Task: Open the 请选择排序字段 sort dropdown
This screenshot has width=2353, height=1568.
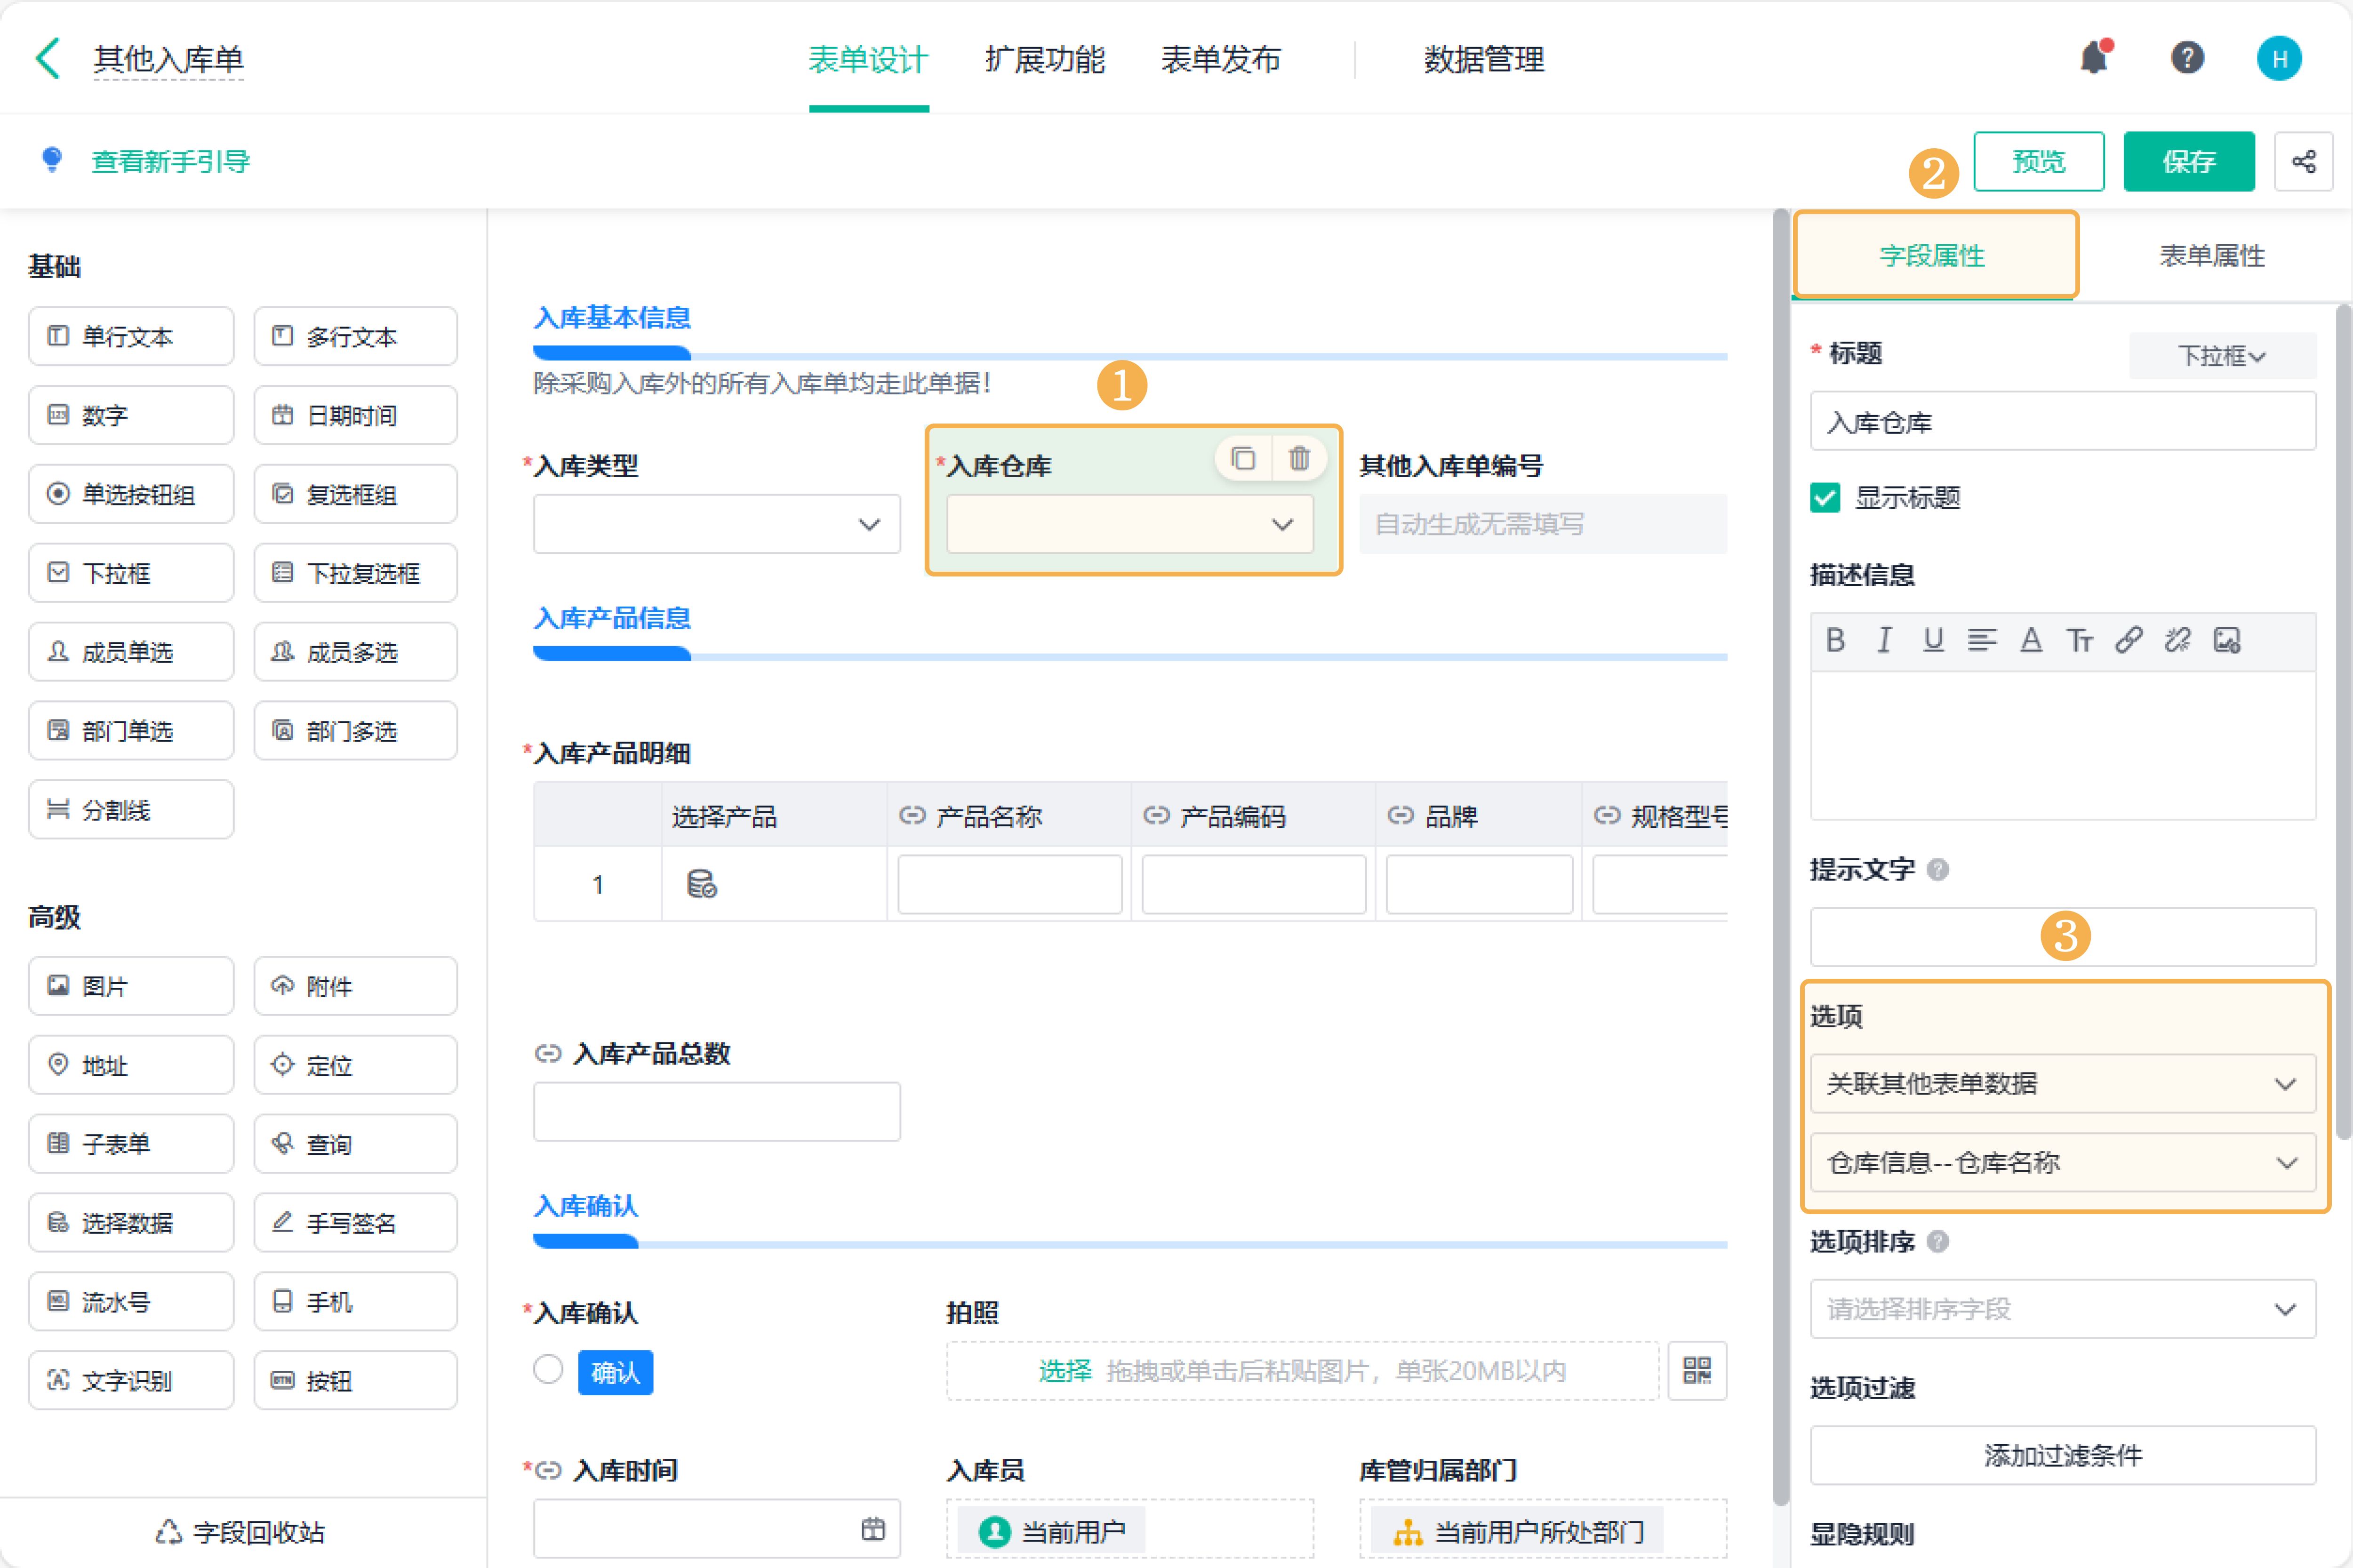Action: click(x=2062, y=1309)
